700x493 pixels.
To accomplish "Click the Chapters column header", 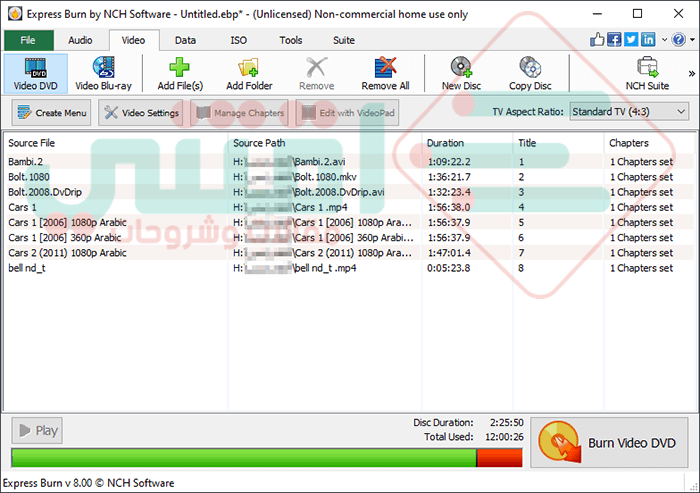I will (650, 143).
